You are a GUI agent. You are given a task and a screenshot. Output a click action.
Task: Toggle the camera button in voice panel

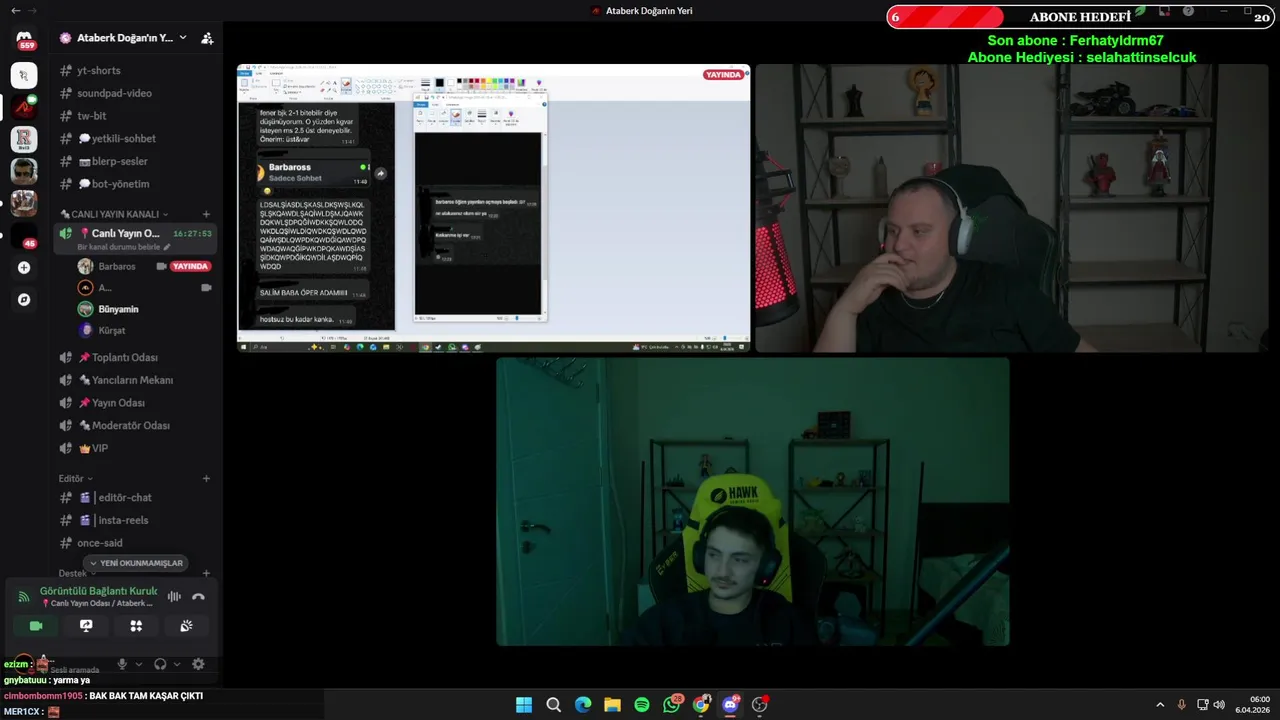click(x=36, y=626)
